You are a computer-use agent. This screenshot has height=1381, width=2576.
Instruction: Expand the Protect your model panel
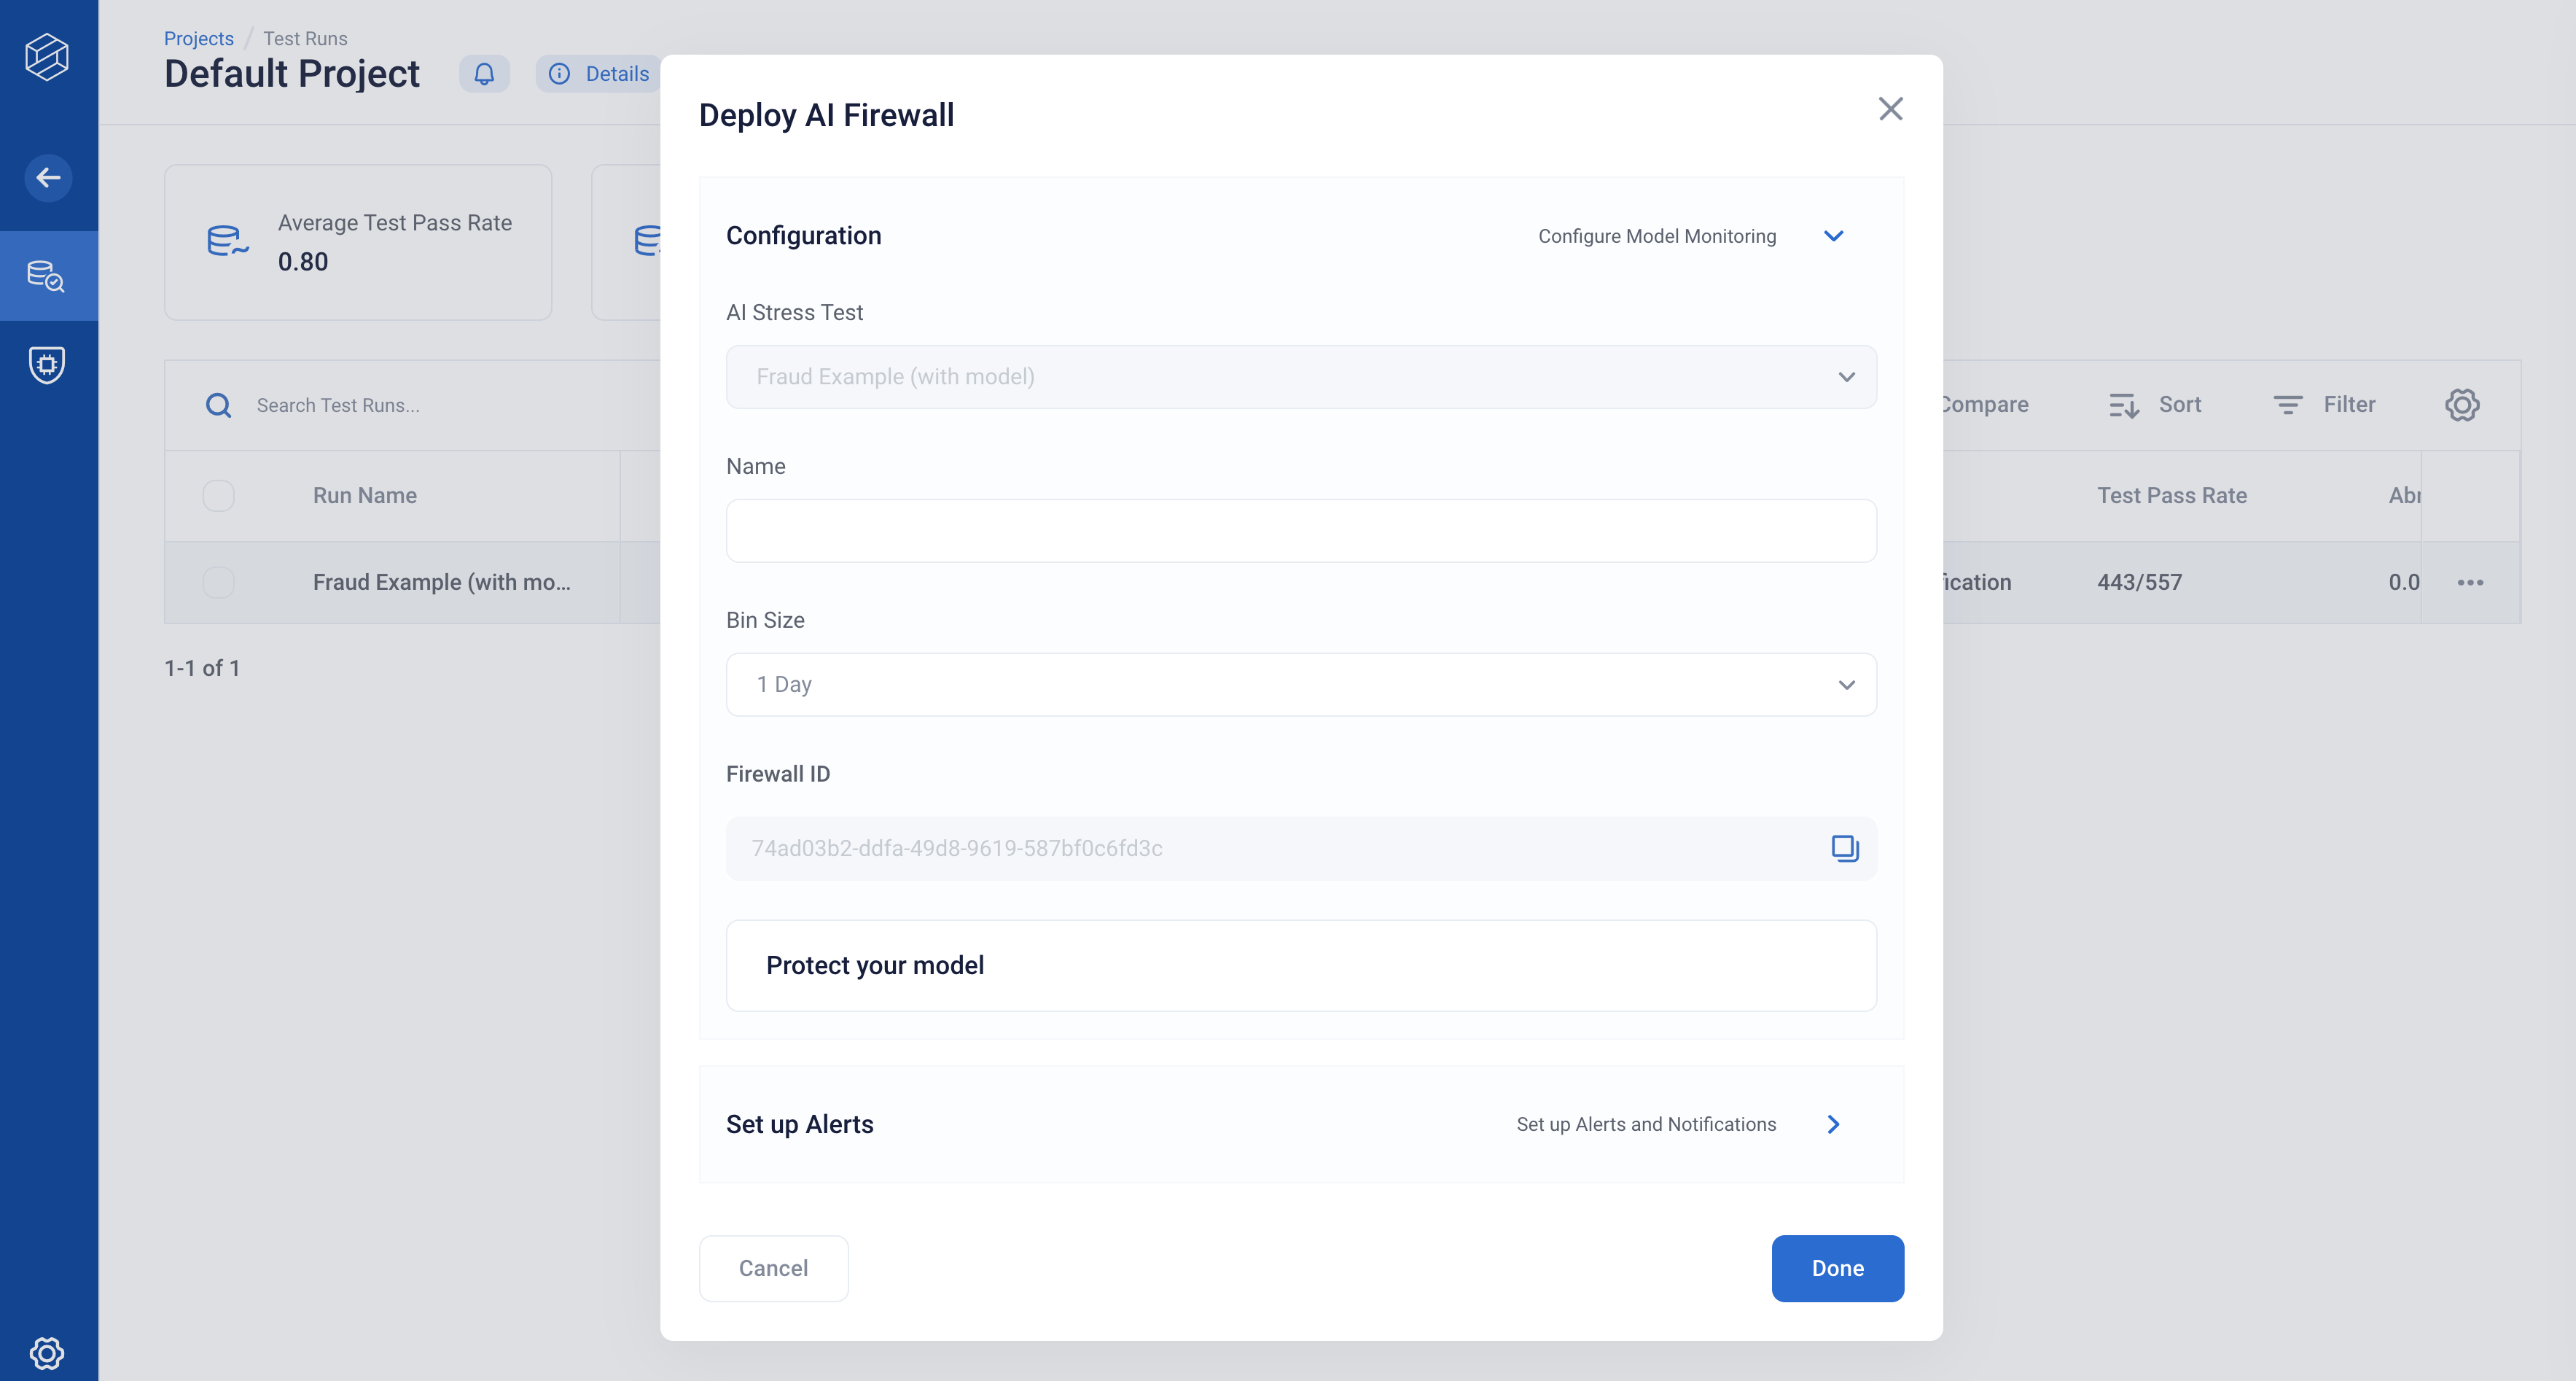click(x=1301, y=966)
